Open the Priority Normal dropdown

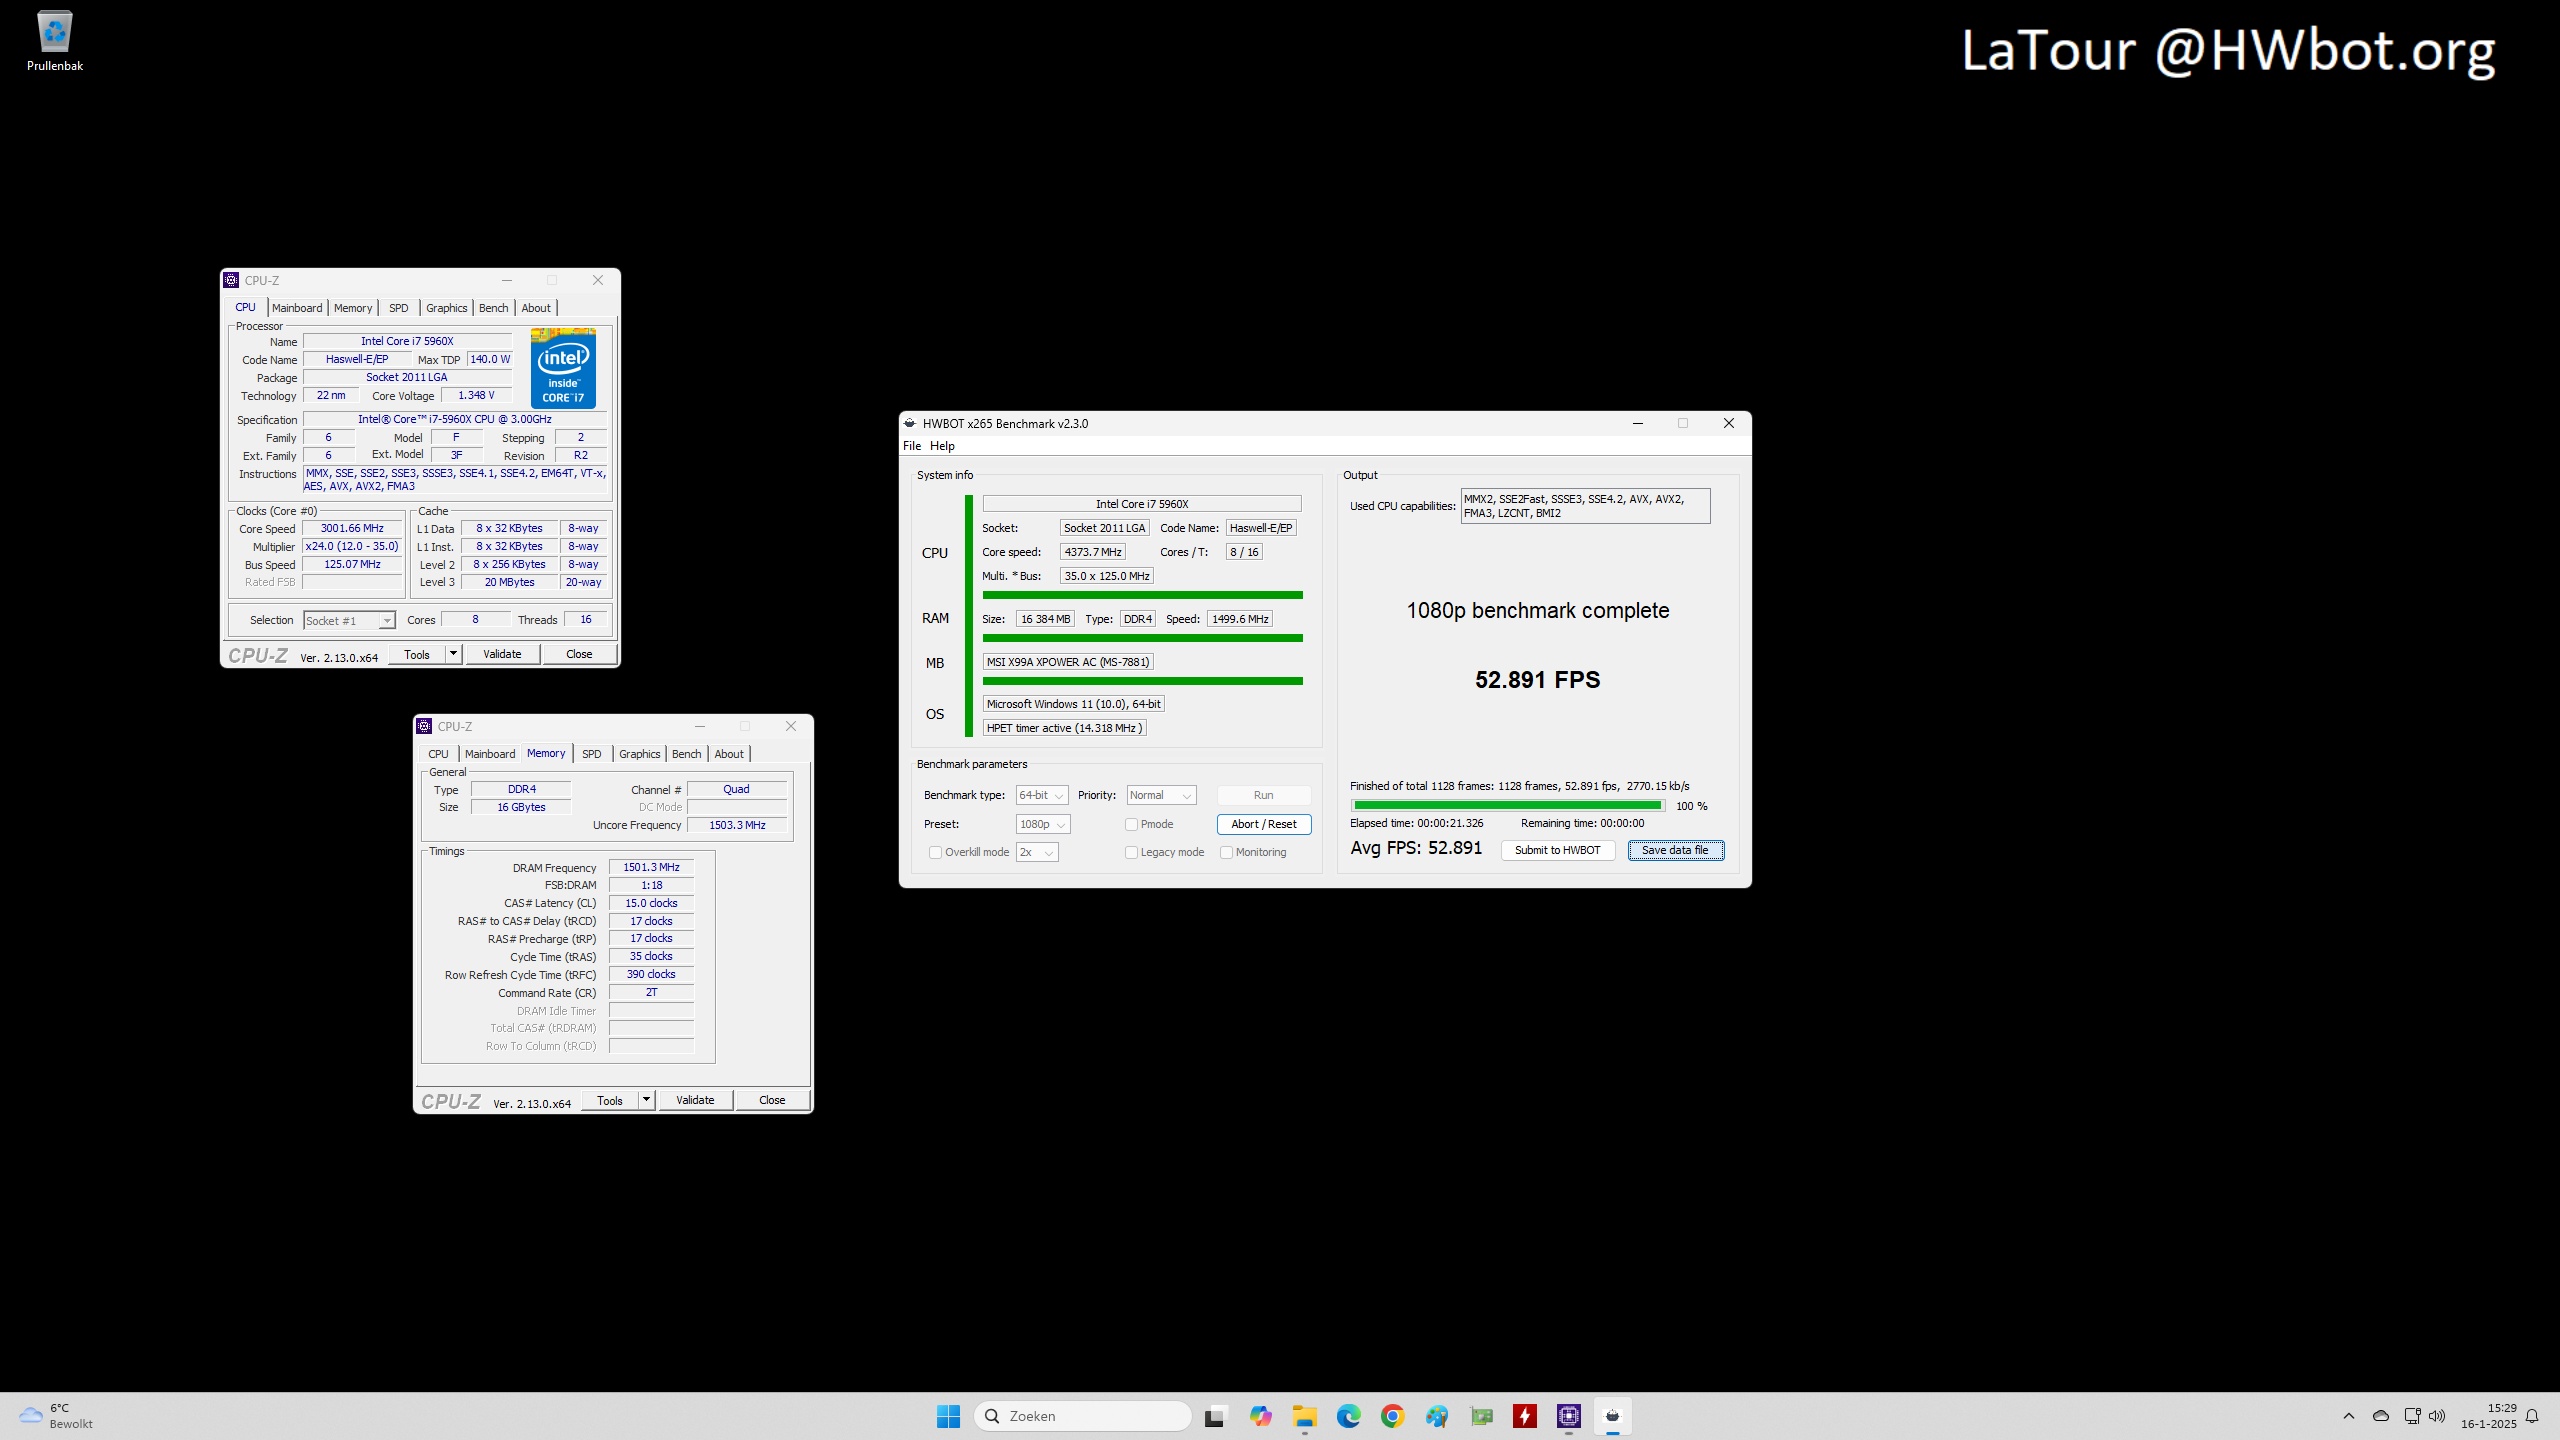(1161, 795)
